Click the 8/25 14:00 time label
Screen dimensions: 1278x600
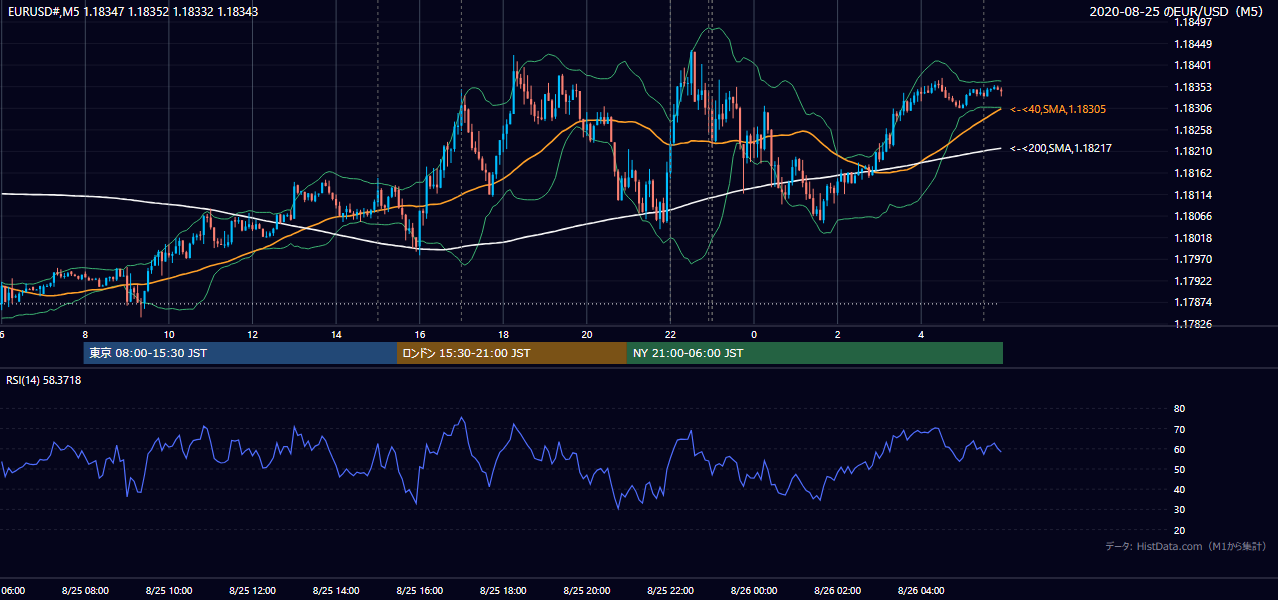336,590
